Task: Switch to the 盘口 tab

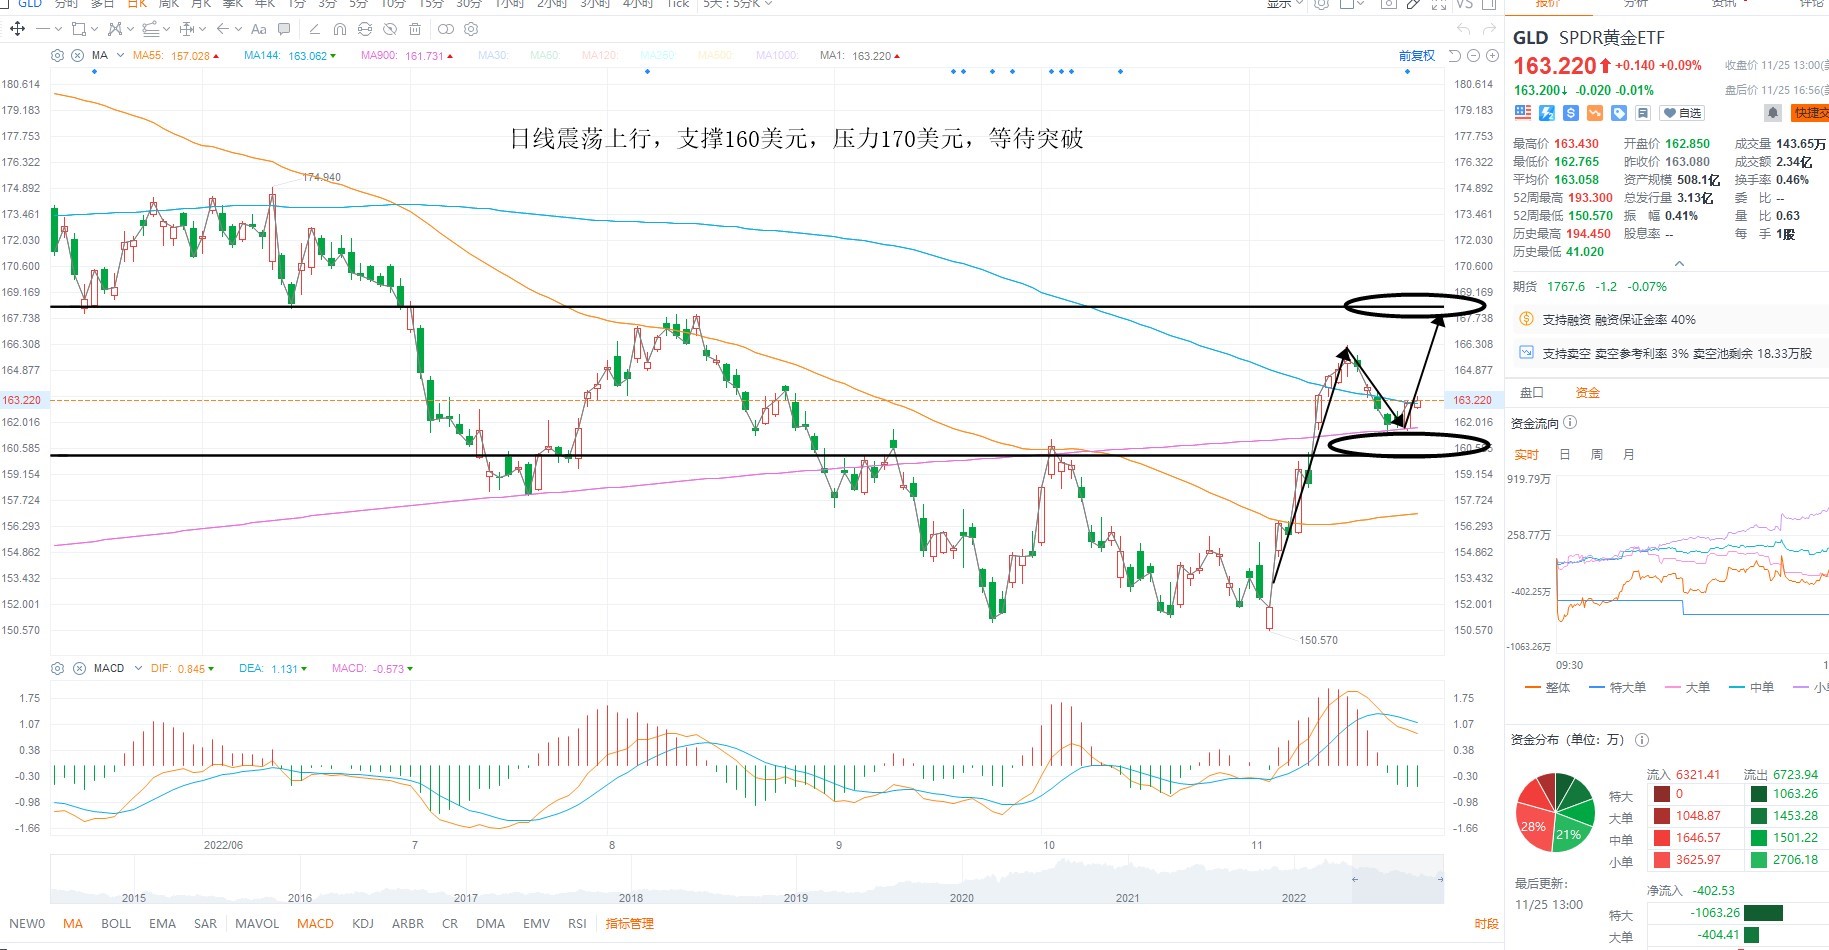Action: (x=1532, y=393)
